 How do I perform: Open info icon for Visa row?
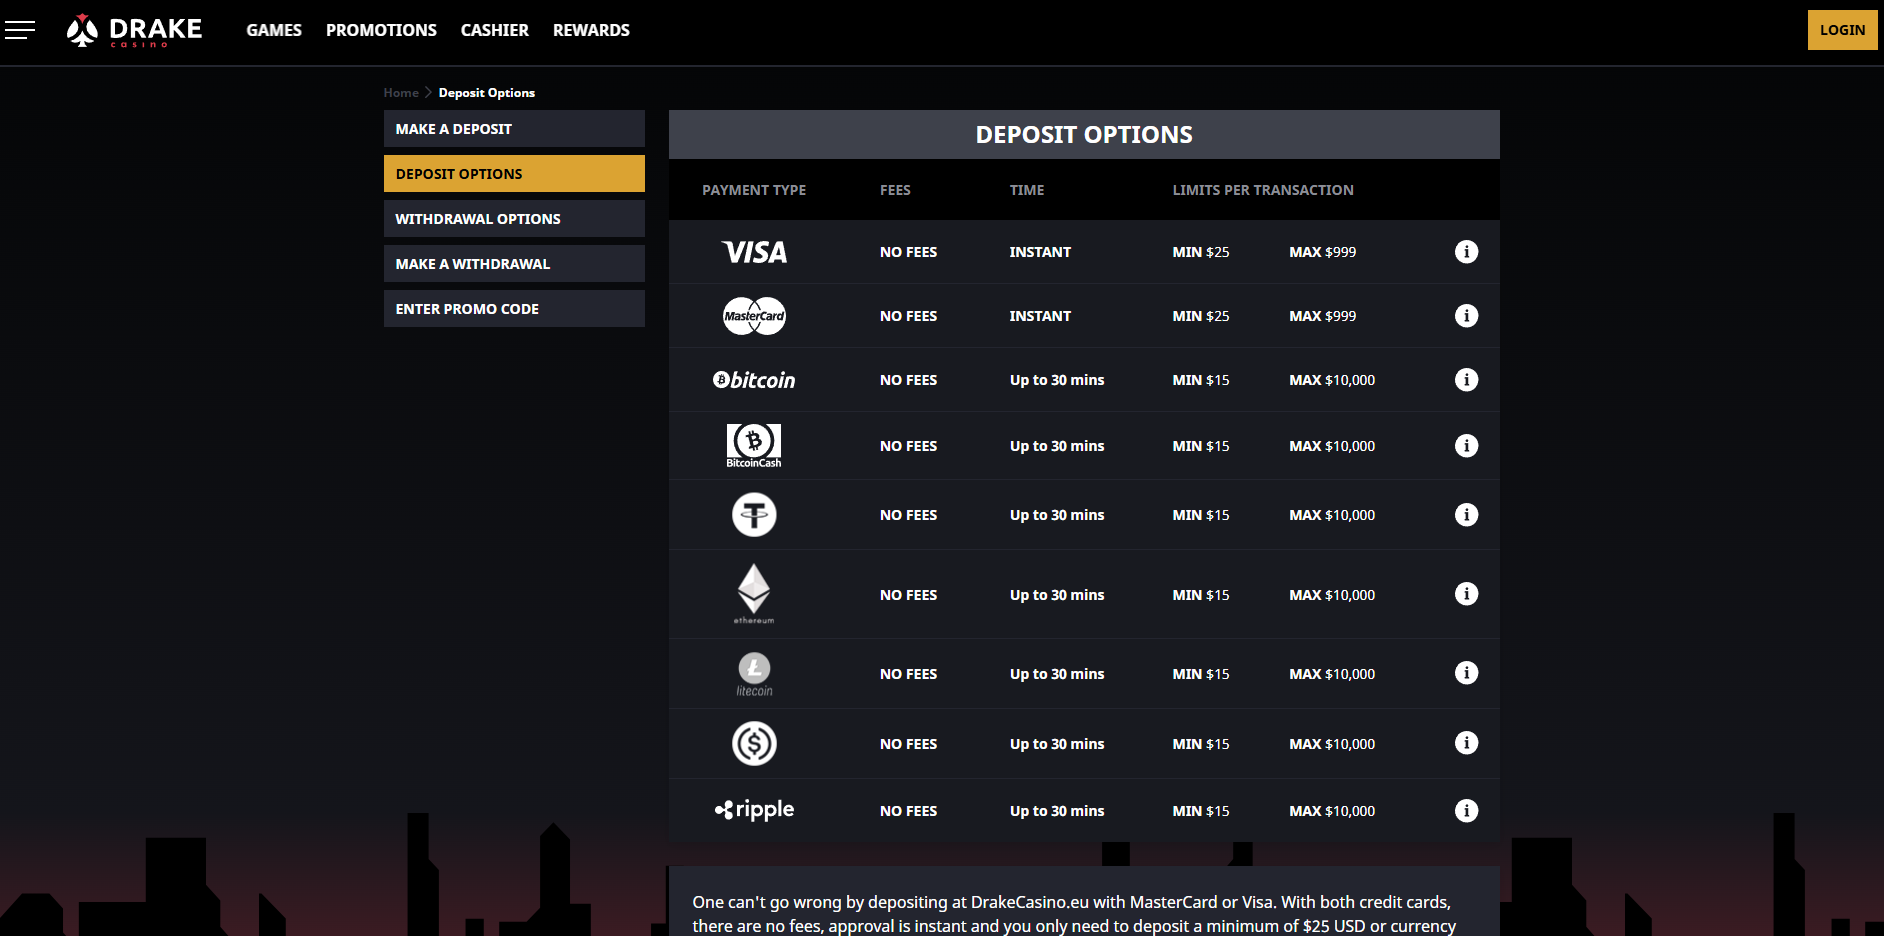point(1466,252)
